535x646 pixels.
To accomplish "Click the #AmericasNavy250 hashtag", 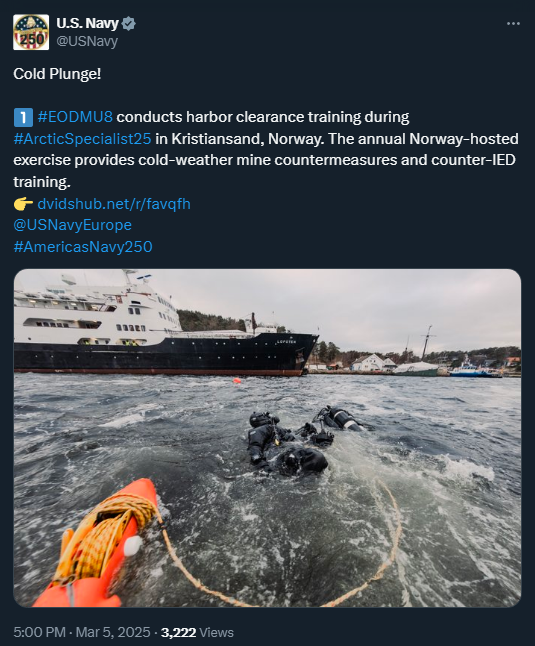I will click(x=83, y=247).
